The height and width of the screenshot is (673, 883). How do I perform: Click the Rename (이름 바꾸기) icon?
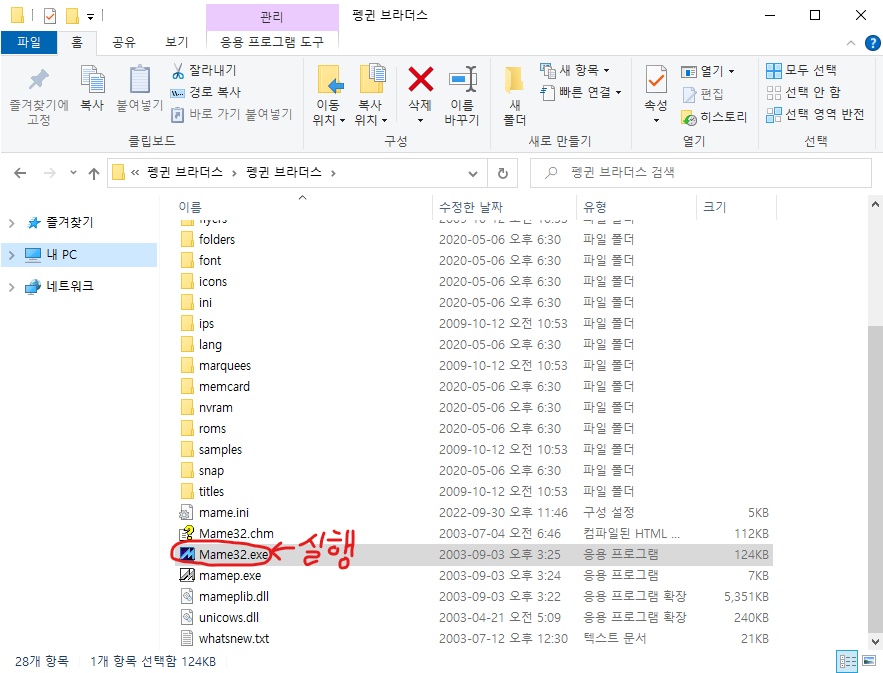point(462,79)
